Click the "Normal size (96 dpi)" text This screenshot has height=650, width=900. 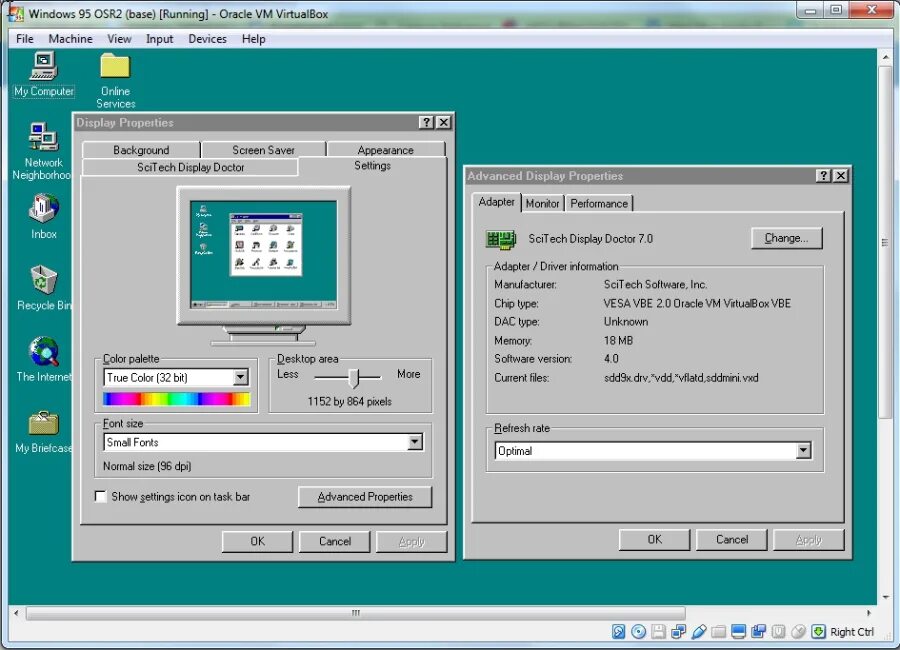[x=147, y=466]
